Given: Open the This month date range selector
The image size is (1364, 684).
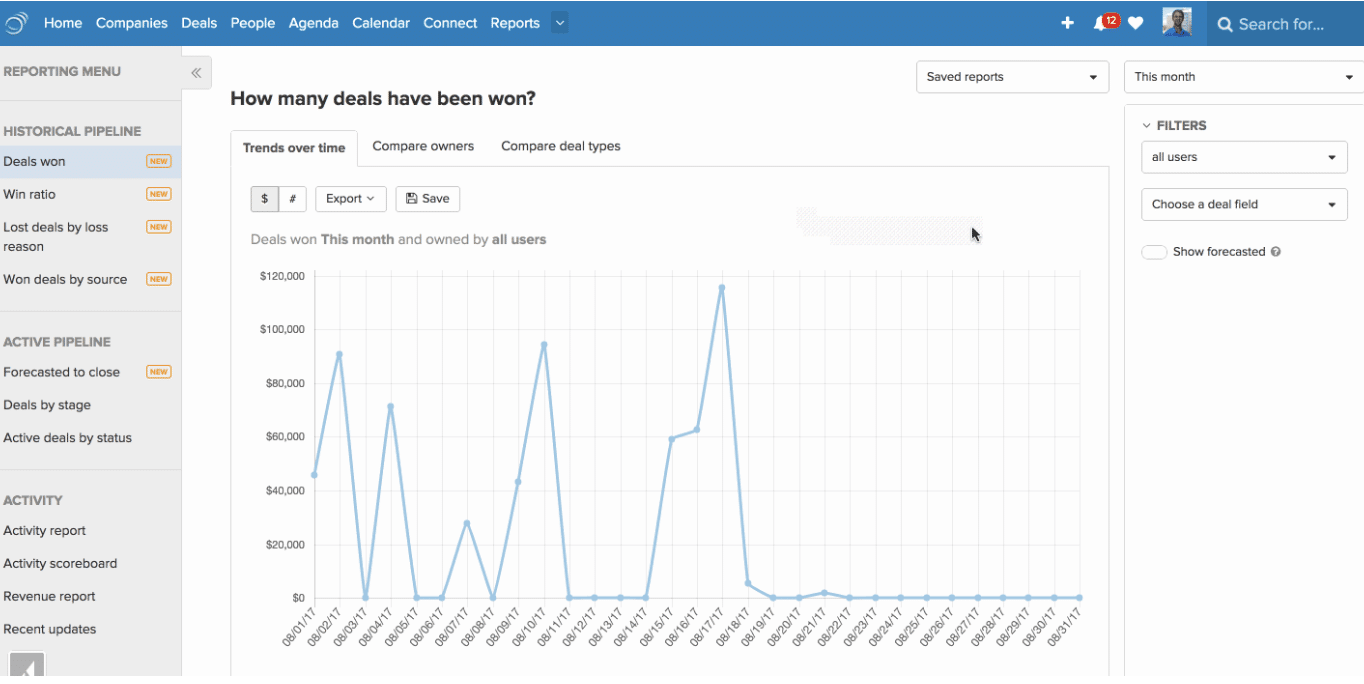Looking at the screenshot, I should point(1243,76).
